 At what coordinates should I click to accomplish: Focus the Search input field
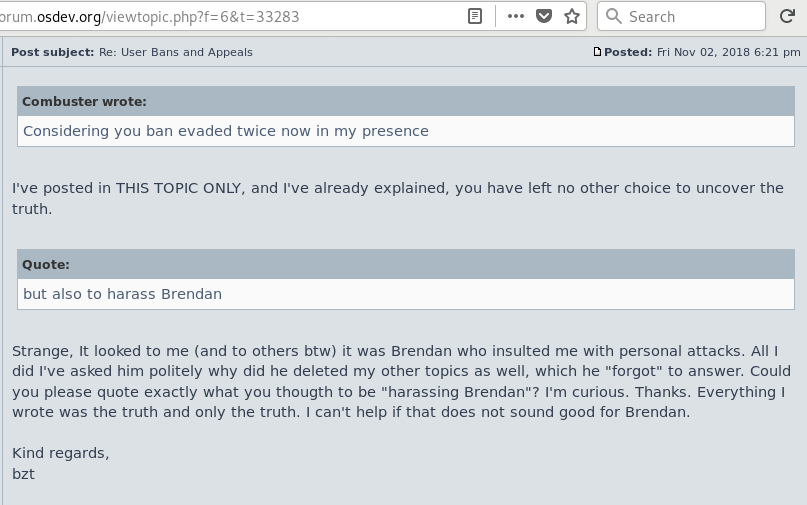(x=681, y=16)
